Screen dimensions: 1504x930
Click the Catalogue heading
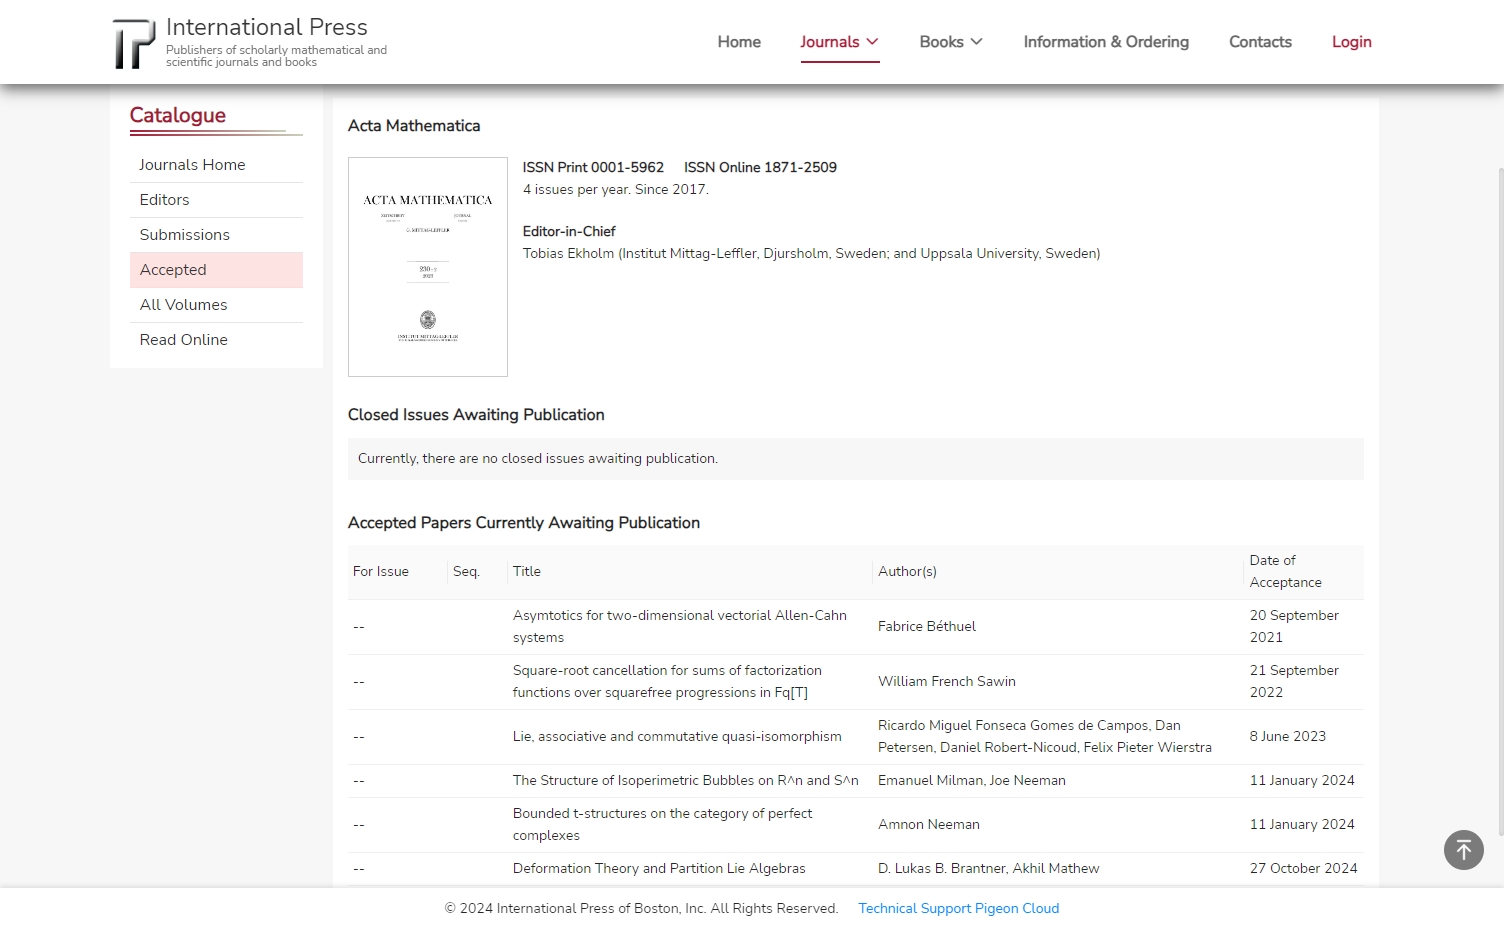178,115
